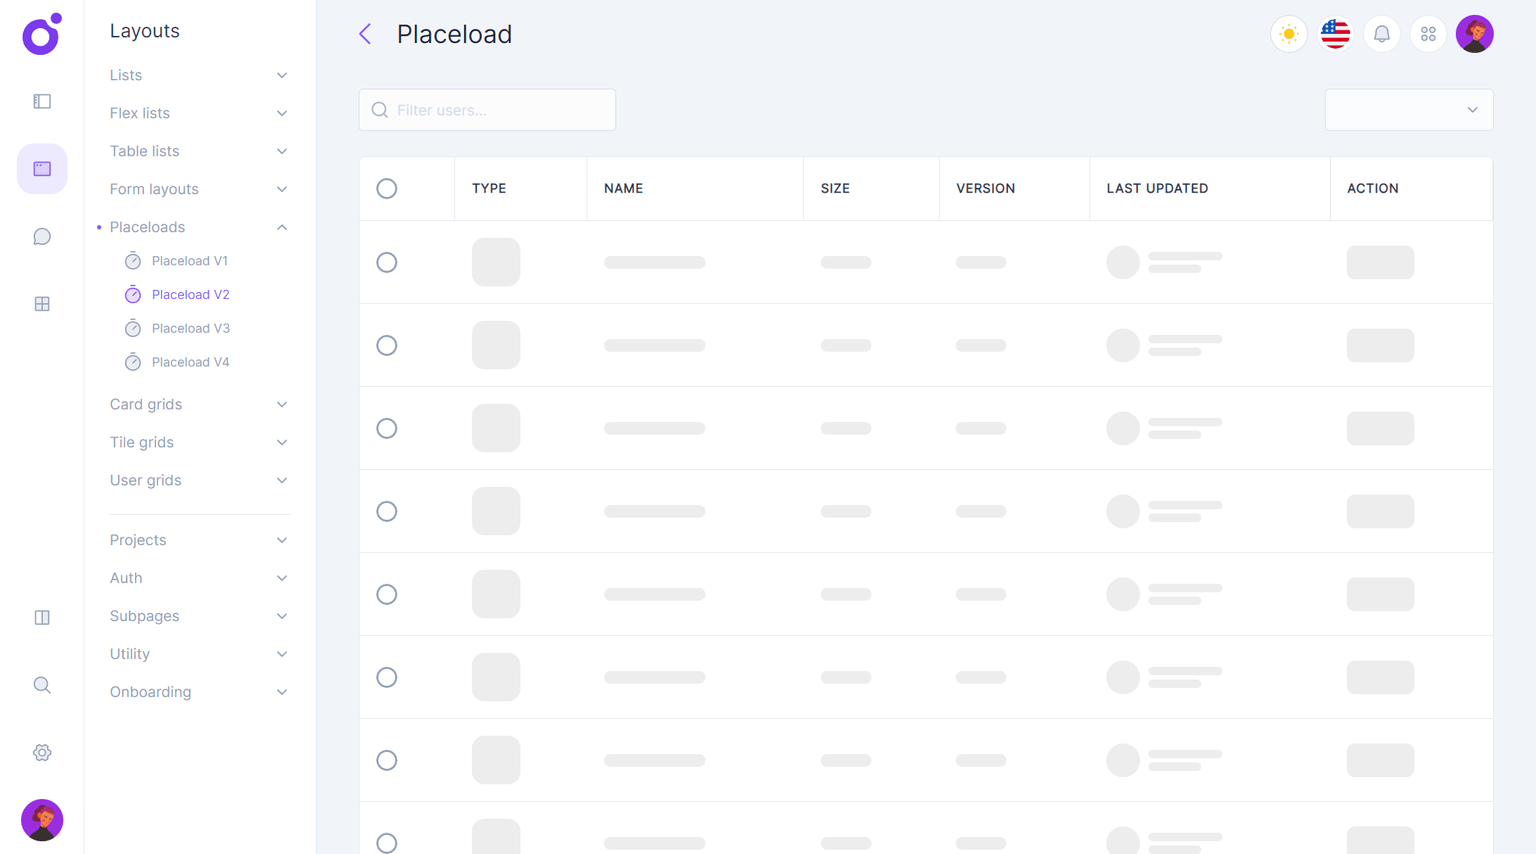Open the search icon in sidebar
The height and width of the screenshot is (854, 1536).
coord(42,685)
